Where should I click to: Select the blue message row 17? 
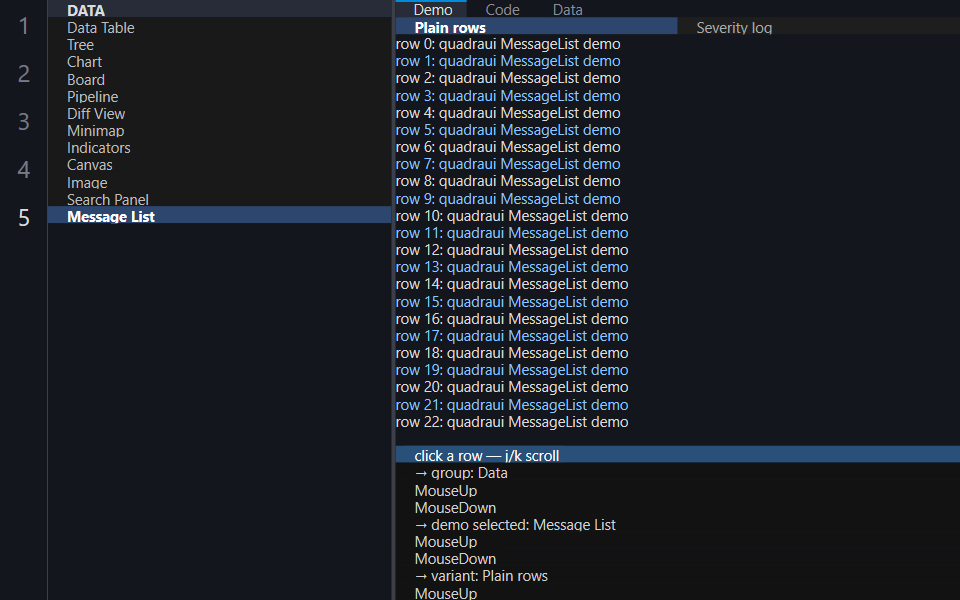512,336
